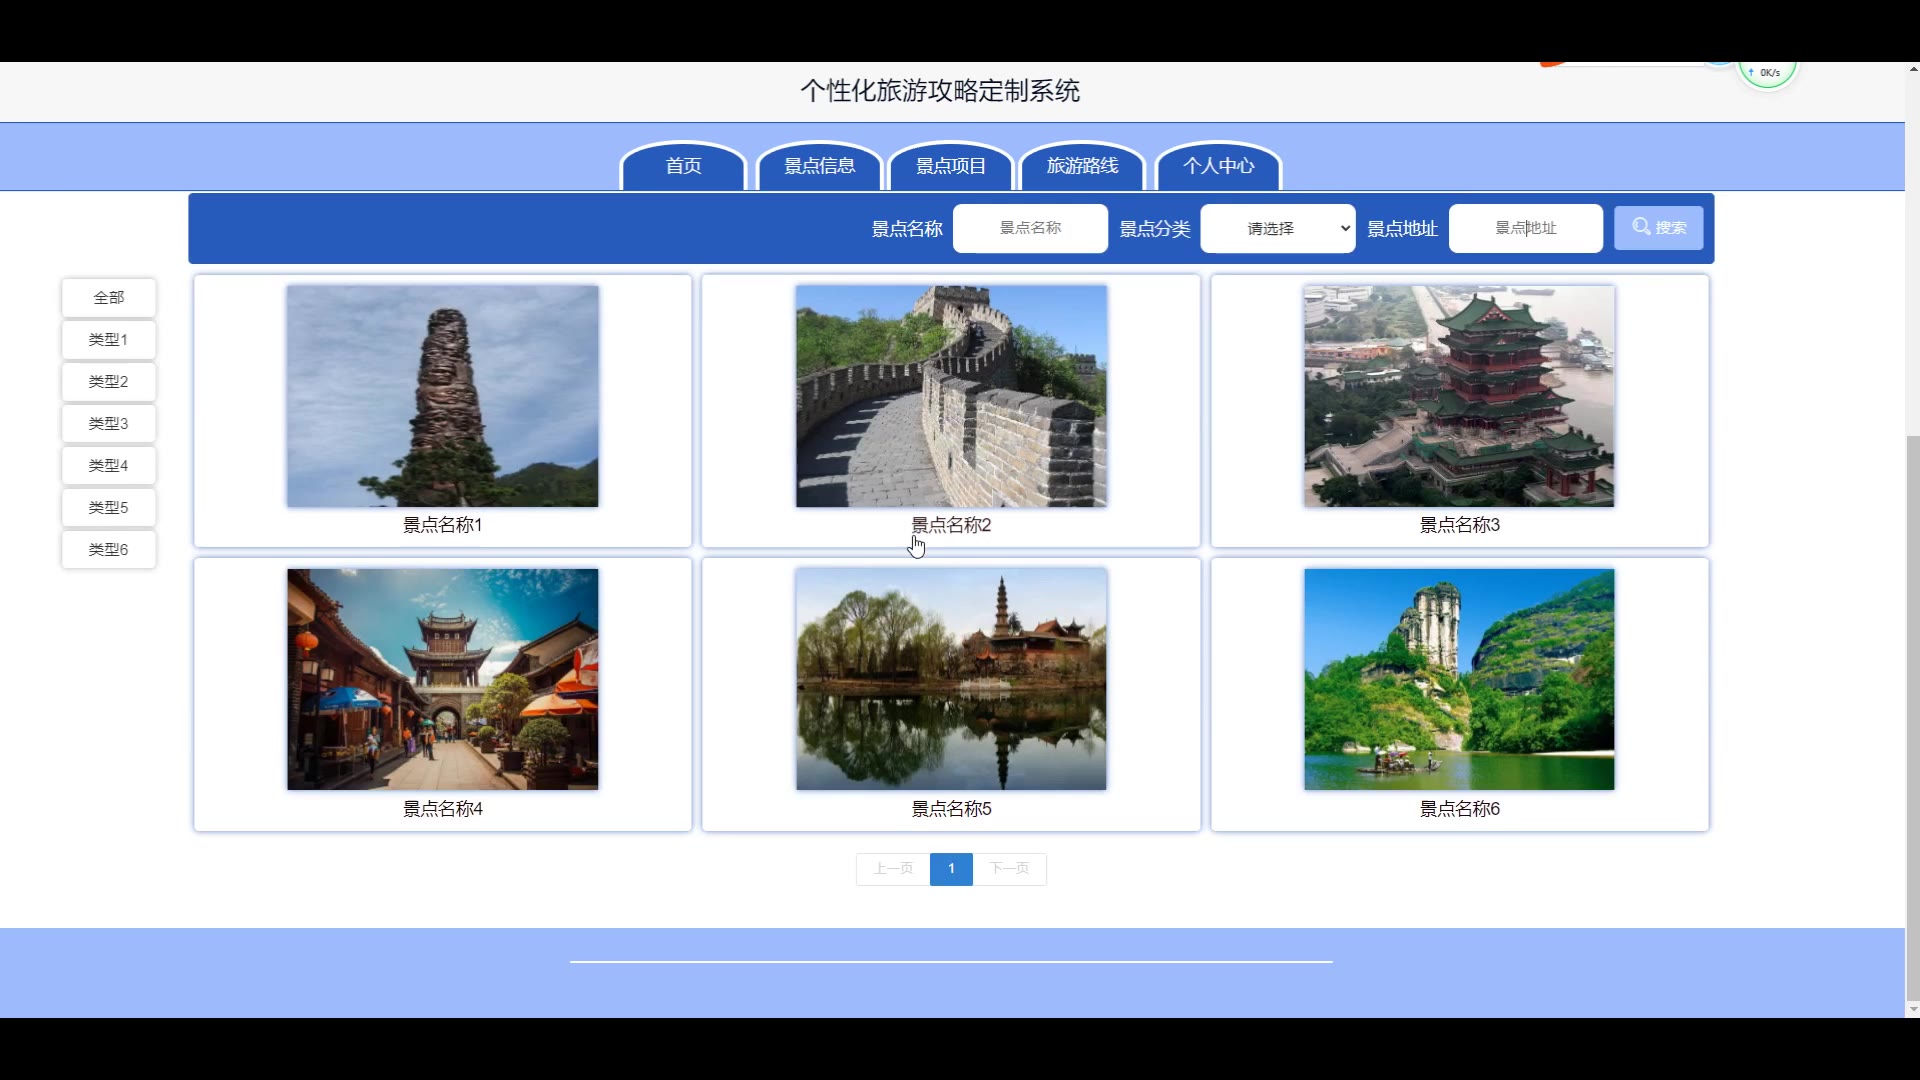
Task: Filter attractions by 类型1
Action: [109, 340]
